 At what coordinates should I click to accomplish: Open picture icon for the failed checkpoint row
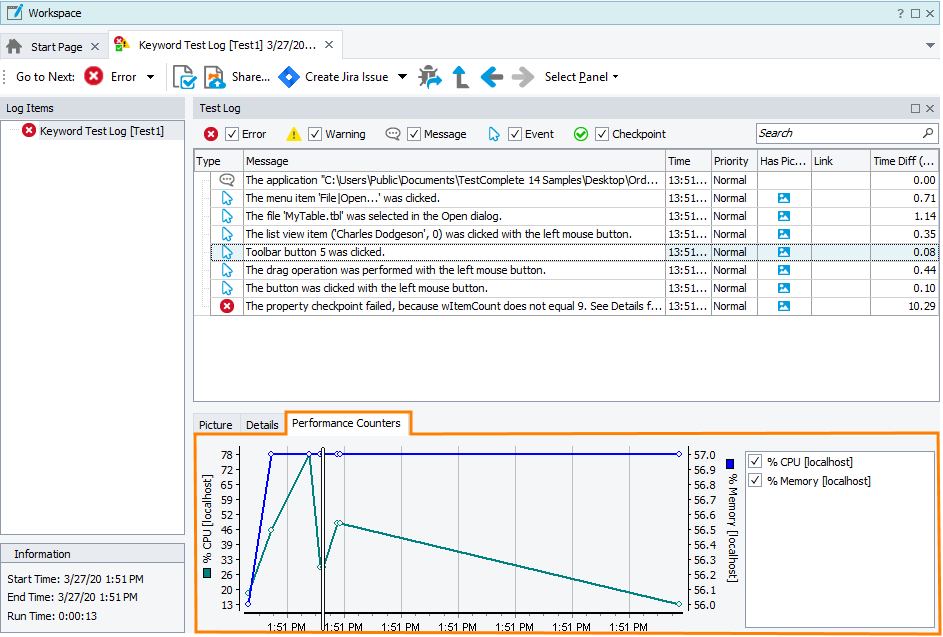pos(784,306)
